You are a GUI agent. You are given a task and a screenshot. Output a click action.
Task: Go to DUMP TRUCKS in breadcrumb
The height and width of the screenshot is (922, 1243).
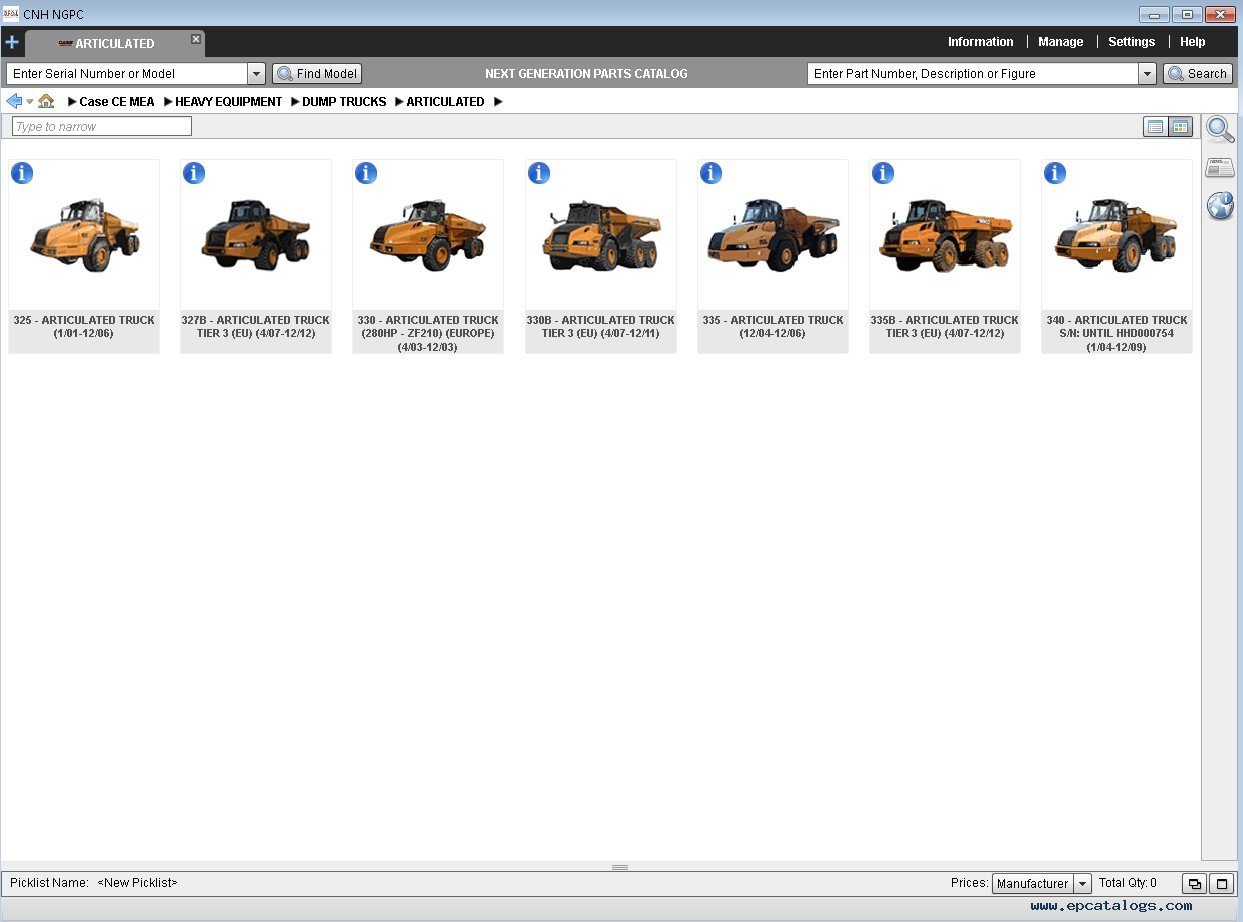click(344, 102)
